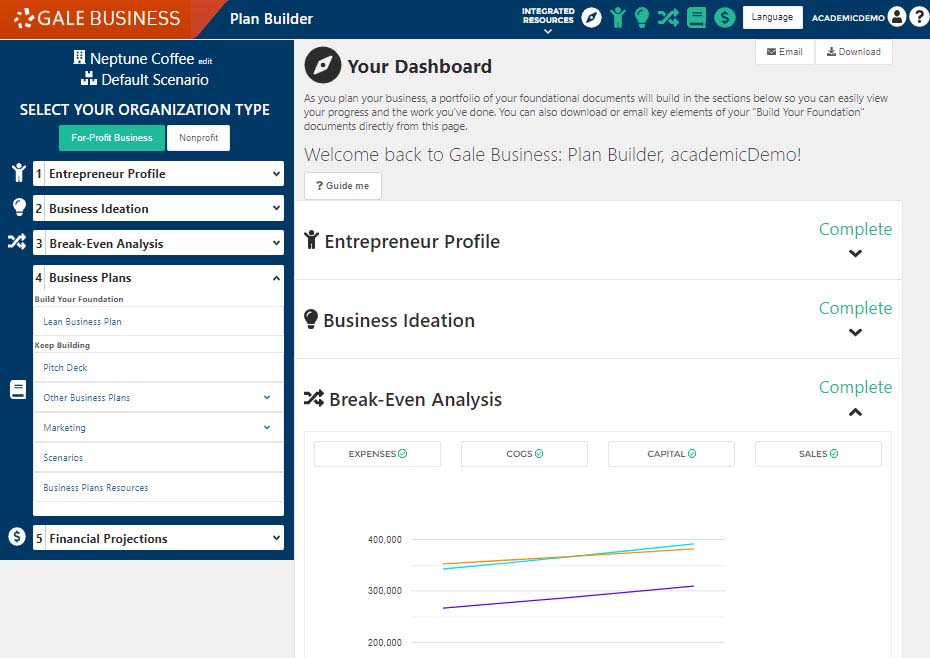930x658 pixels.
Task: Open Entrepreneur Profile person icon in header
Action: 617,18
